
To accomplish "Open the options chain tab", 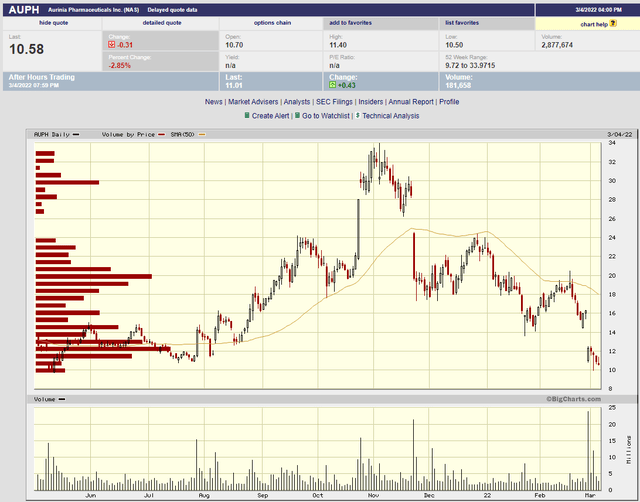I will coord(272,23).
